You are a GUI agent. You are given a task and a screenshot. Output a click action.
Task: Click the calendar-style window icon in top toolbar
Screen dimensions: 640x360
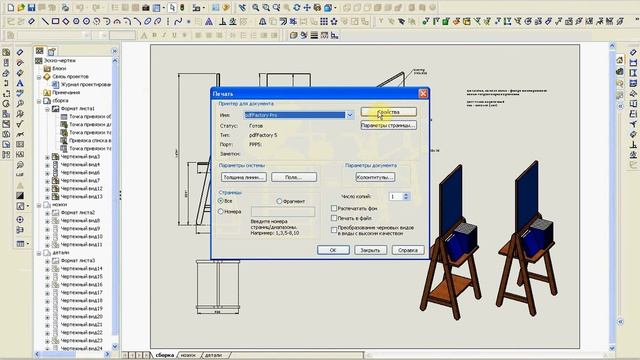tap(156, 7)
